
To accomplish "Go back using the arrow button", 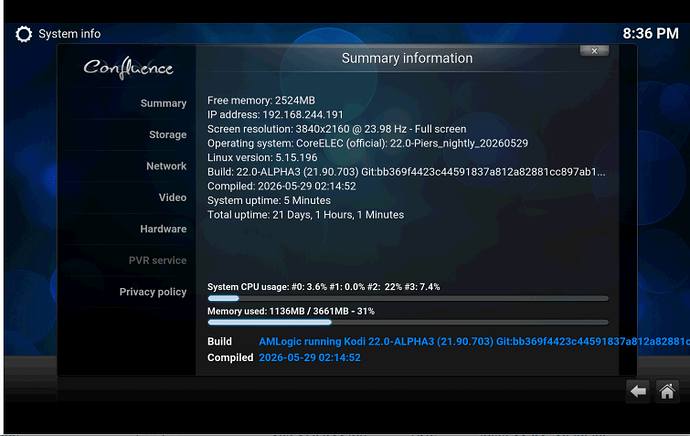I will 638,391.
